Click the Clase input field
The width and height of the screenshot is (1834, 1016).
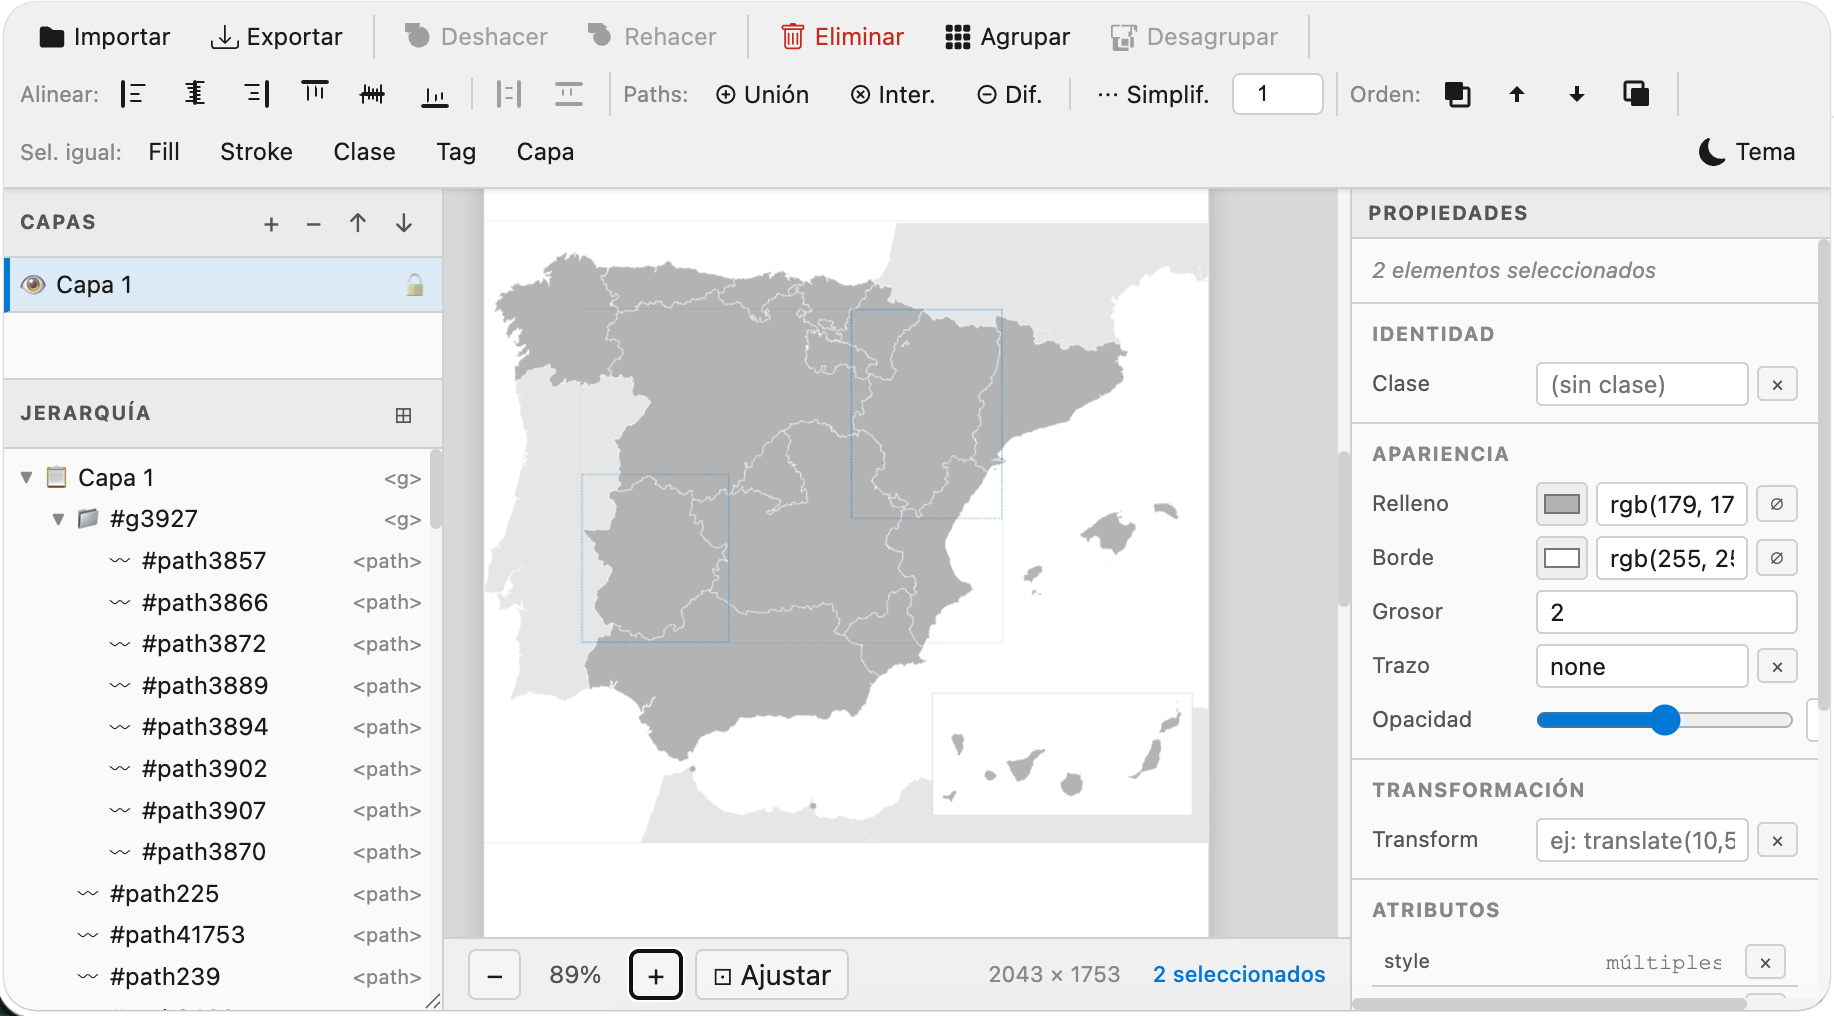[x=1642, y=384]
